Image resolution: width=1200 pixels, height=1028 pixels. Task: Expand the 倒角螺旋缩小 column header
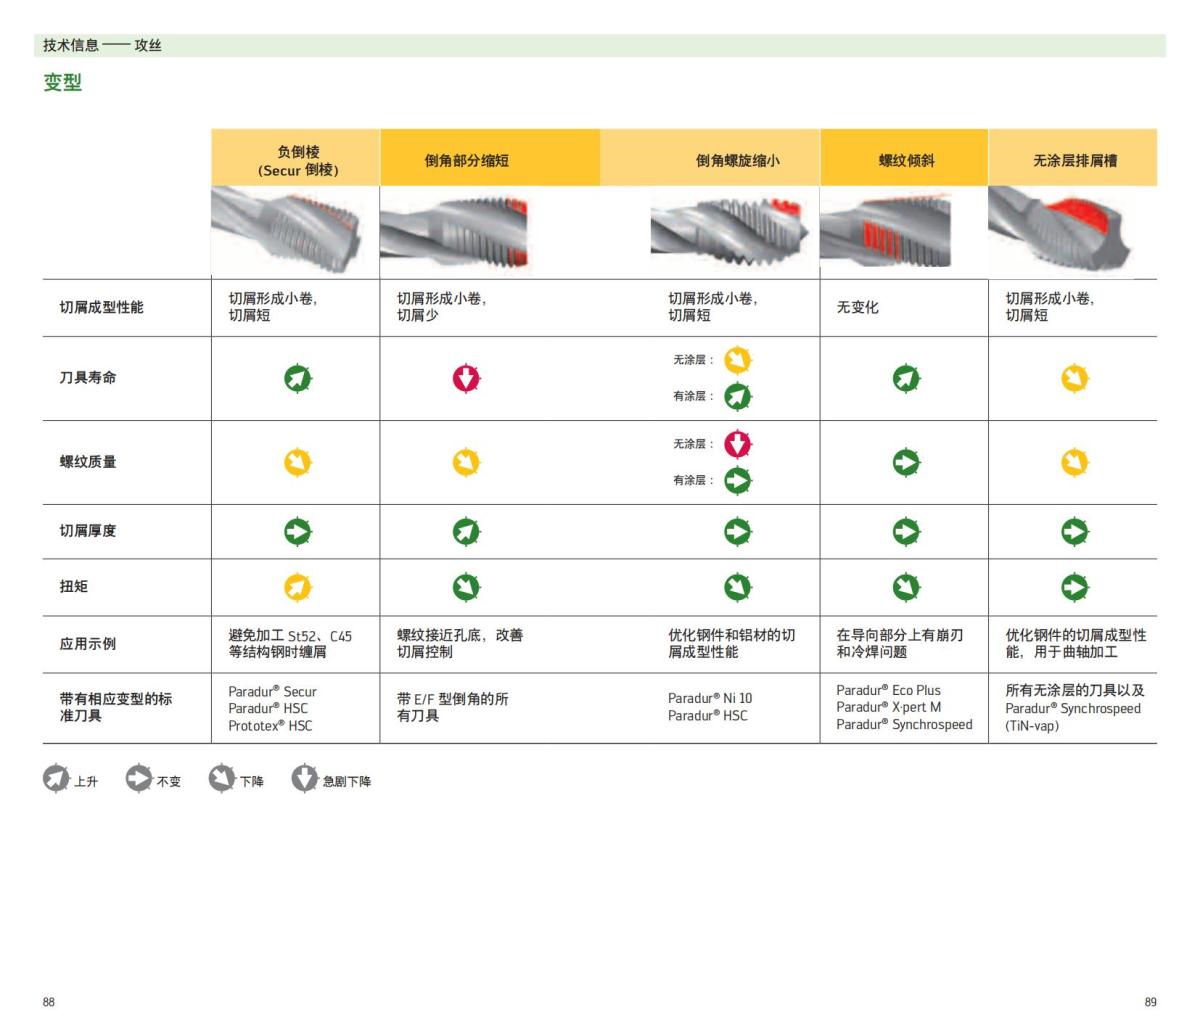click(737, 157)
